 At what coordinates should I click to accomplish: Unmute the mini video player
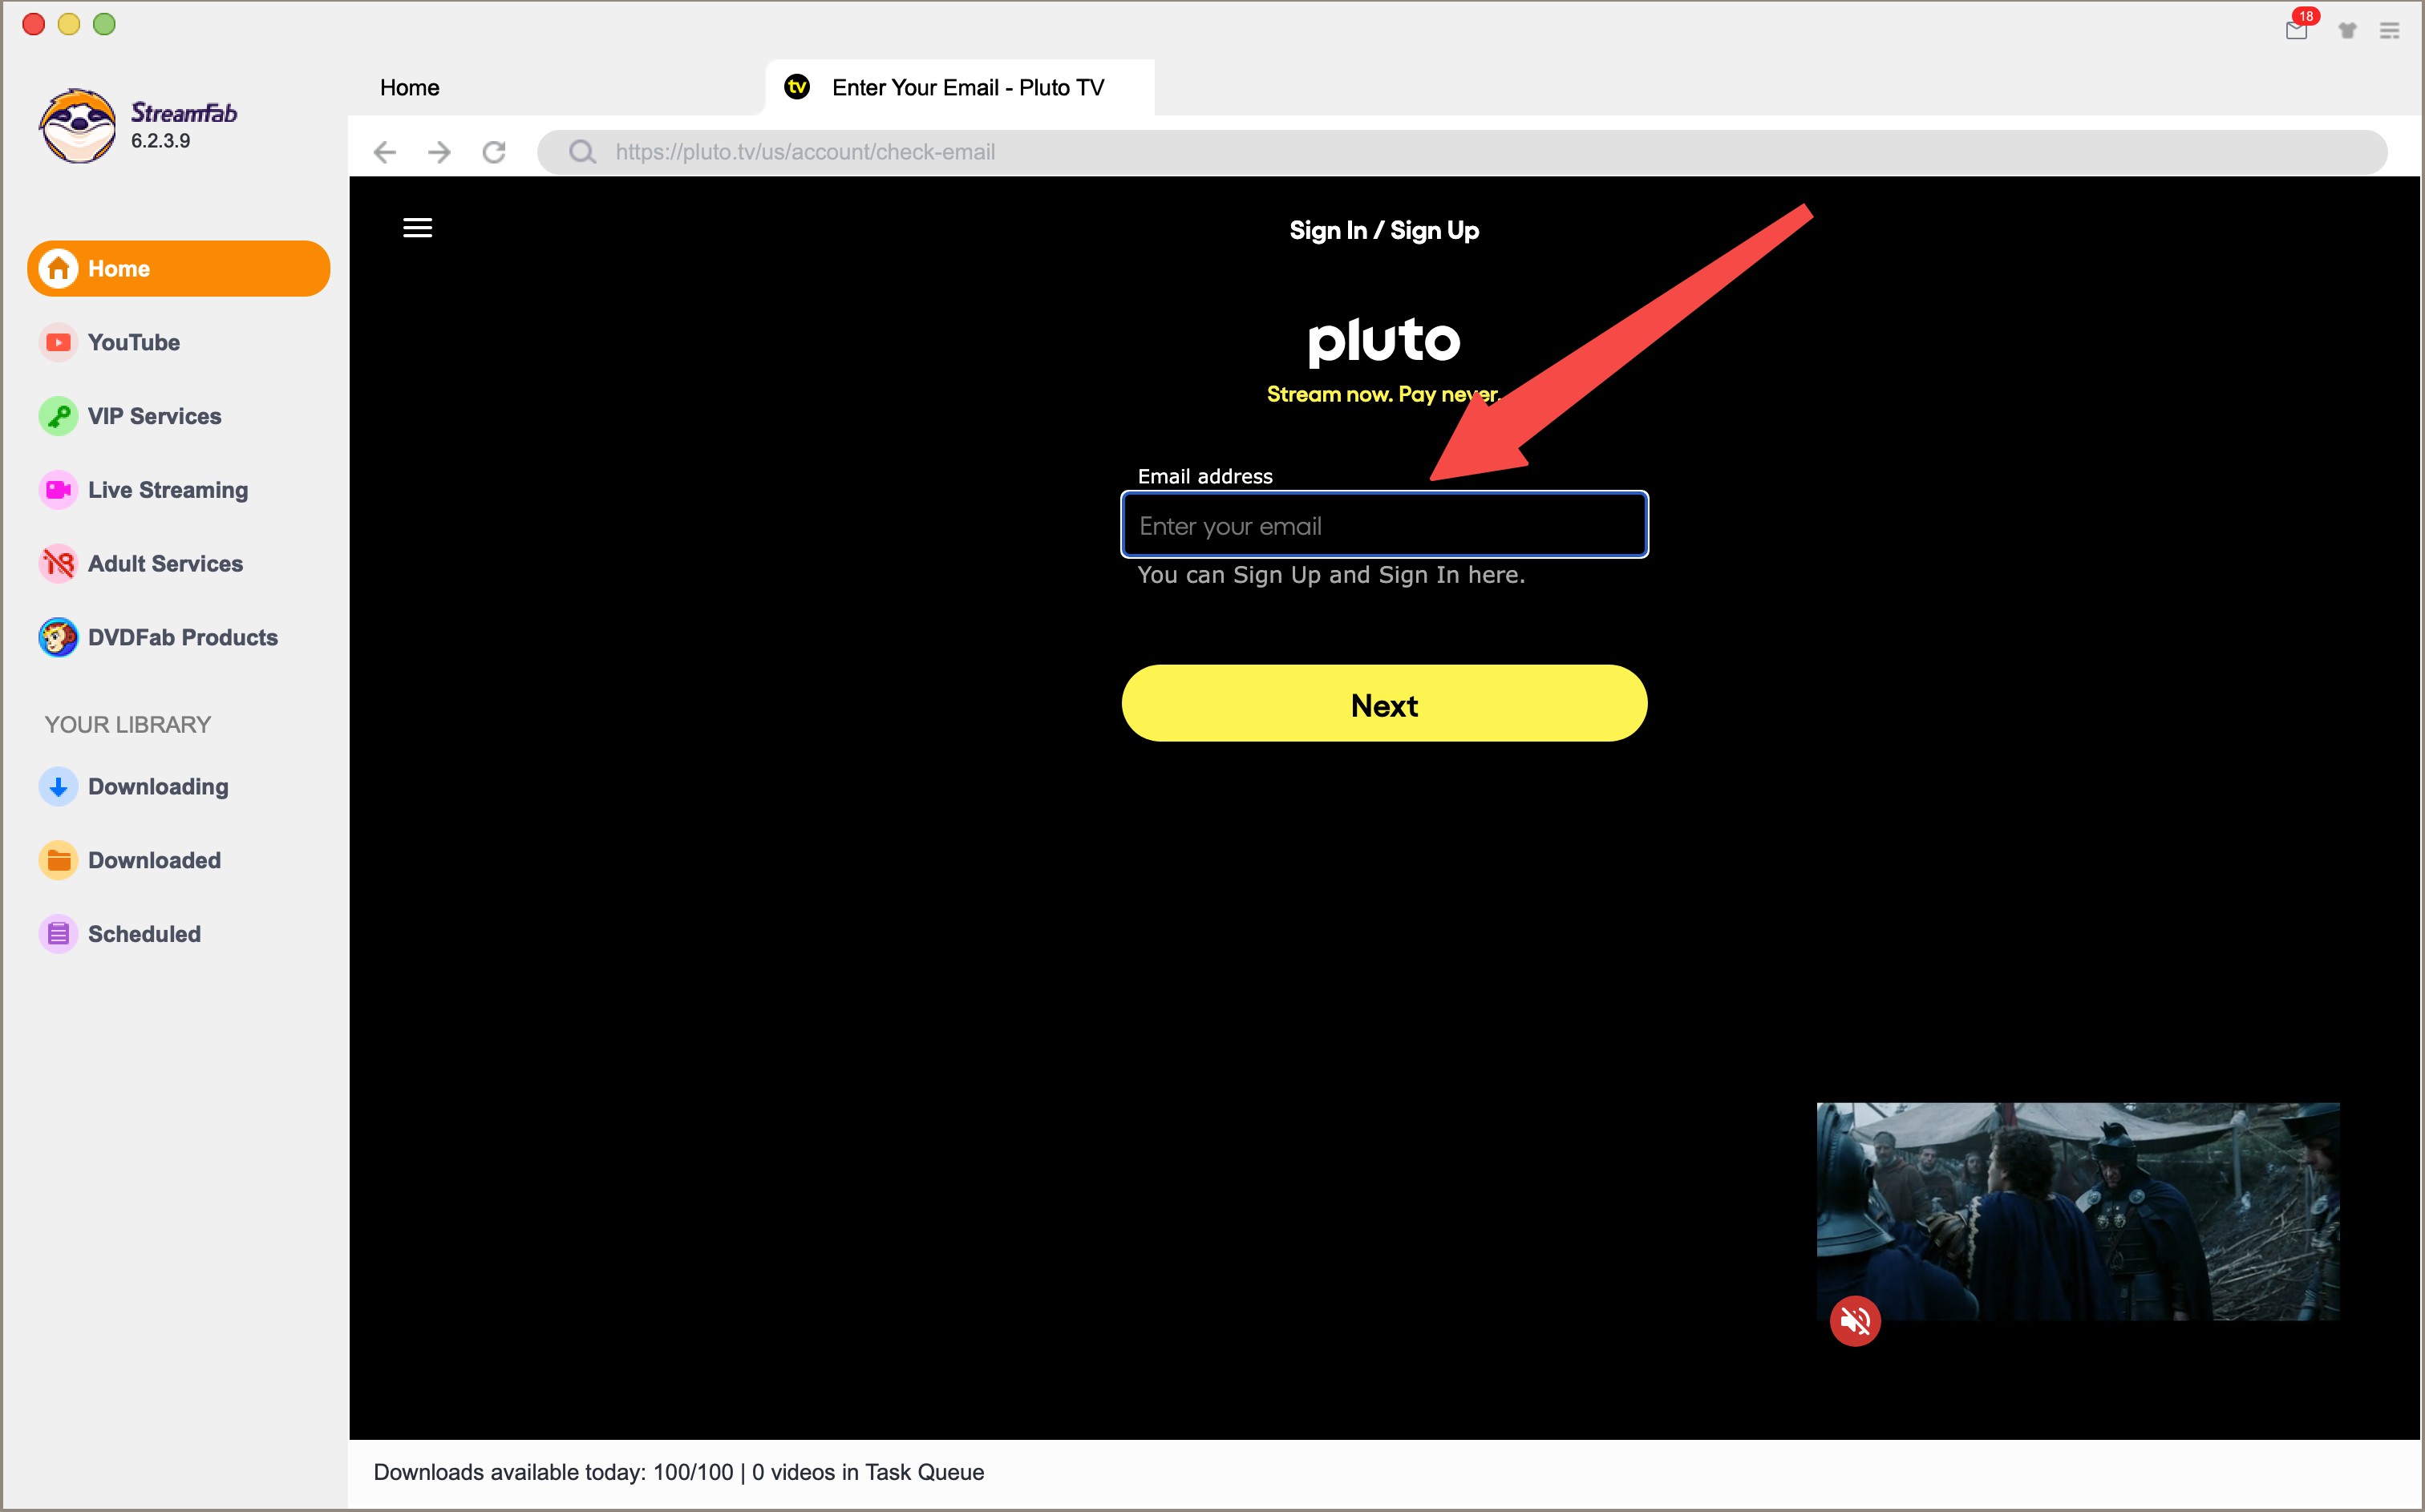1855,1321
